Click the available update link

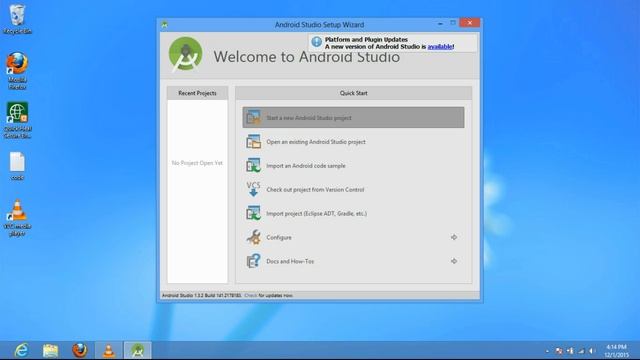[x=440, y=47]
